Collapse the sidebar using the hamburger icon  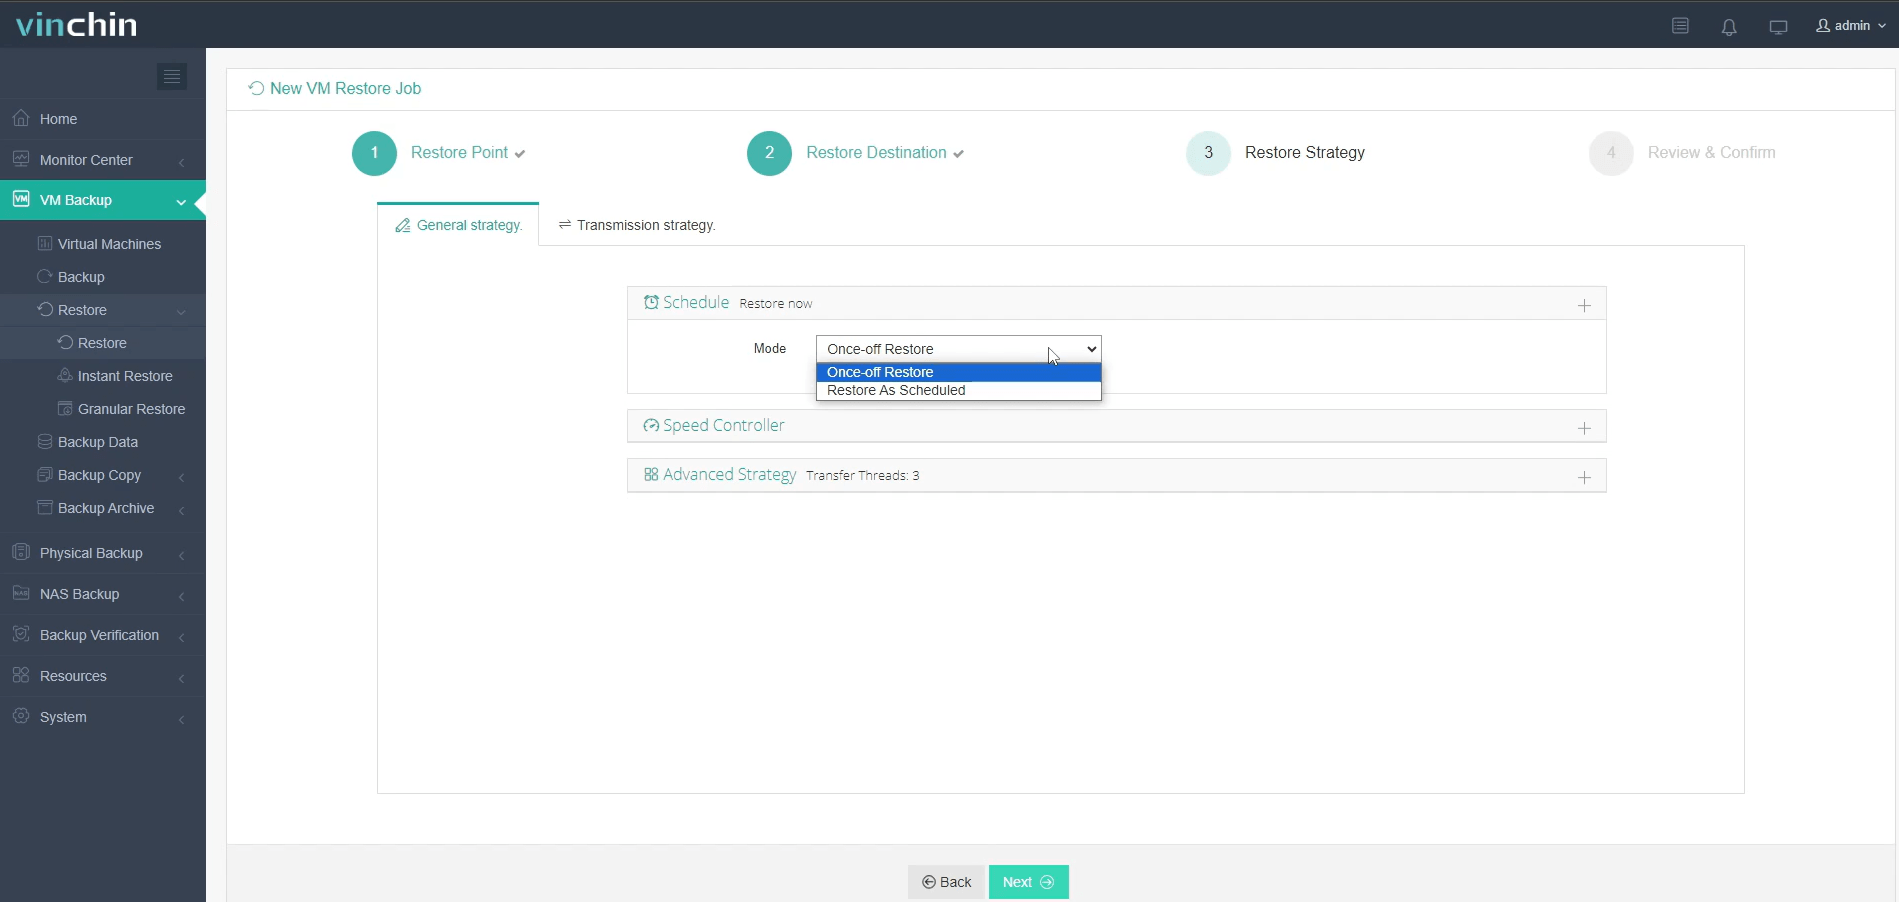coord(172,76)
